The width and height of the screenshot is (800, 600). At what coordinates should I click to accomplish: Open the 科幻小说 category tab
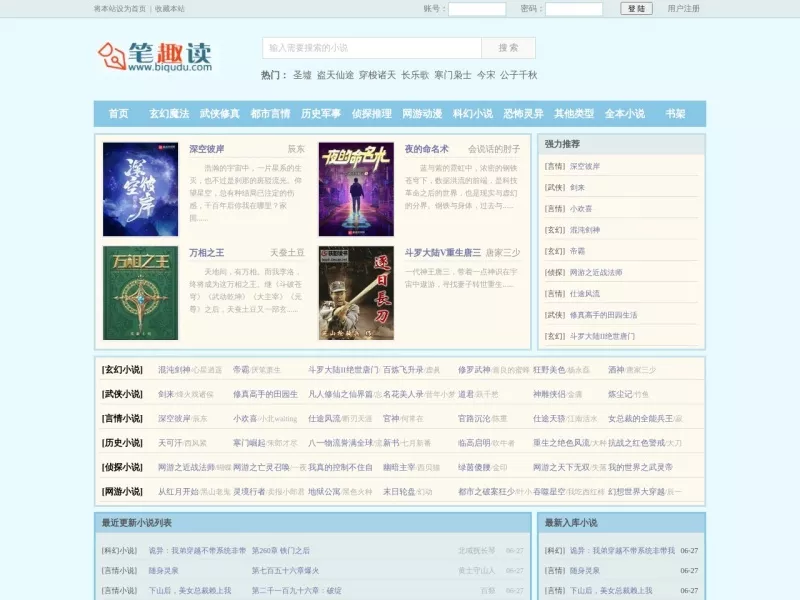tap(472, 114)
